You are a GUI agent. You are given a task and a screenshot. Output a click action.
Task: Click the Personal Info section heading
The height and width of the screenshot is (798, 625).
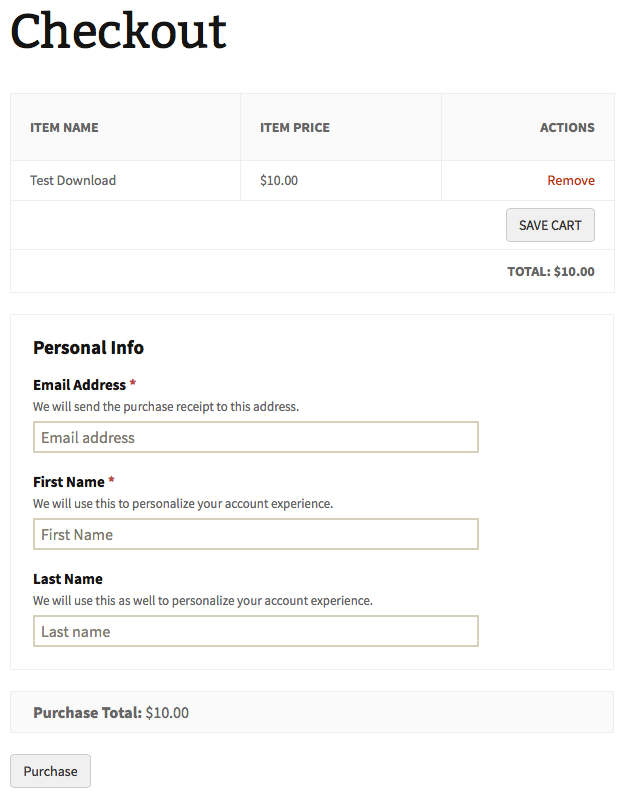click(x=88, y=348)
